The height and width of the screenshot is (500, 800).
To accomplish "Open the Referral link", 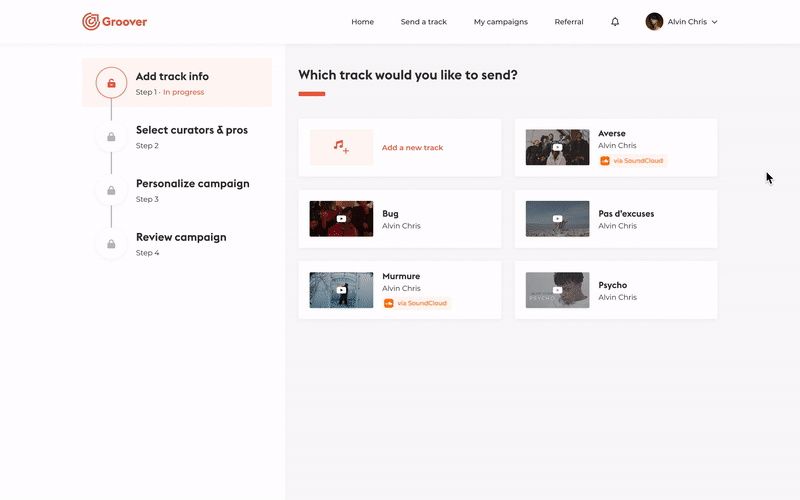I will point(569,22).
